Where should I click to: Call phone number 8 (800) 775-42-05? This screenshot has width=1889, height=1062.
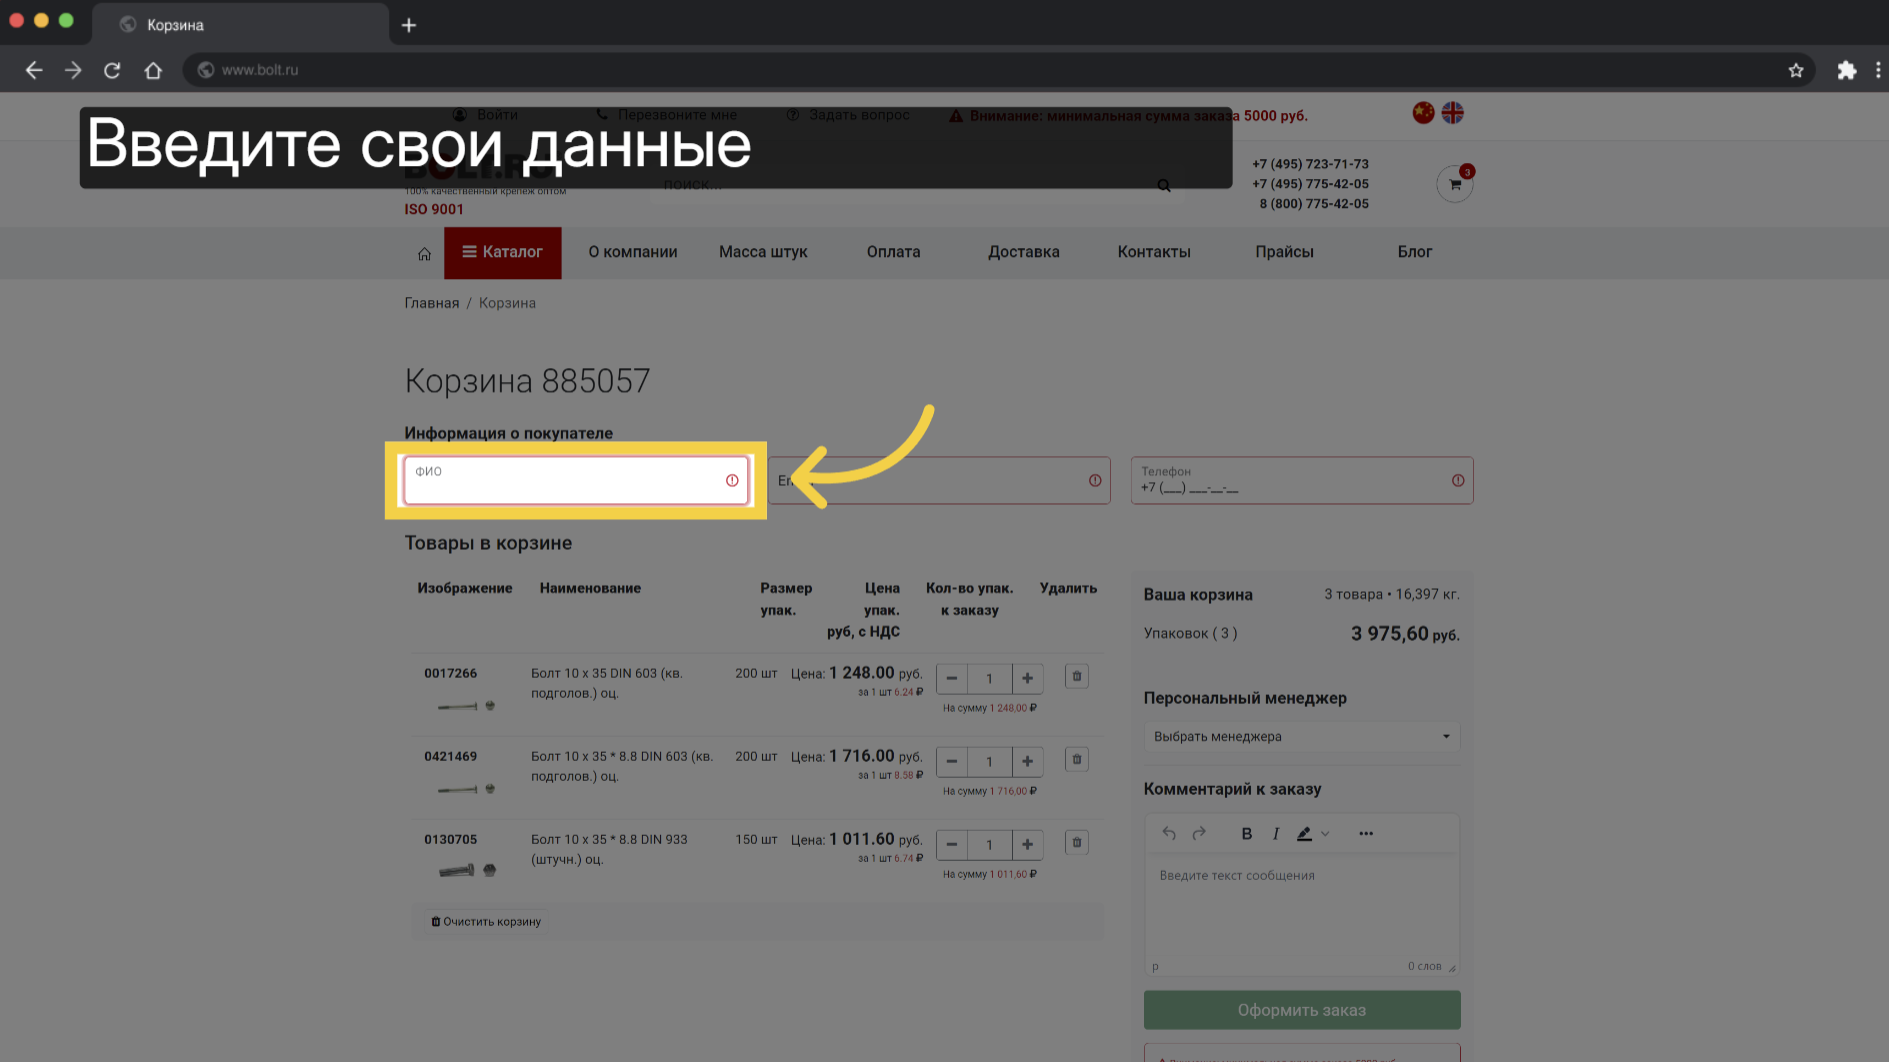1314,204
